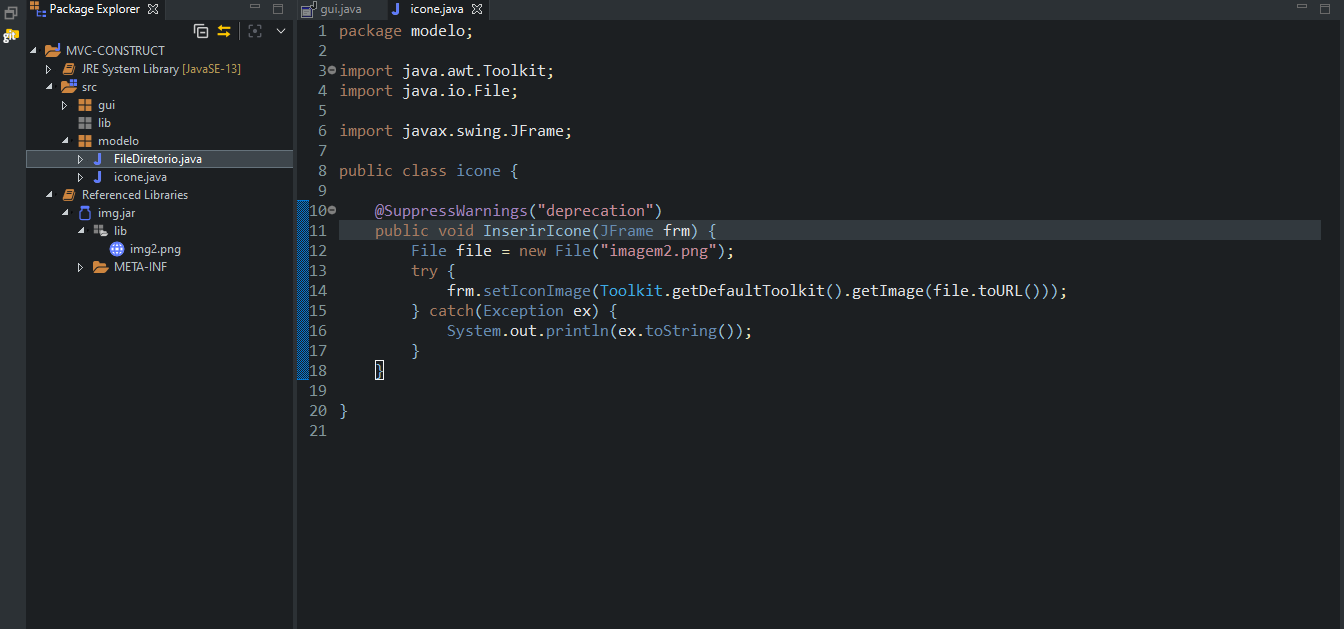This screenshot has height=629, width=1344.
Task: Select FileDiretorio.java in the tree
Action: coord(158,159)
